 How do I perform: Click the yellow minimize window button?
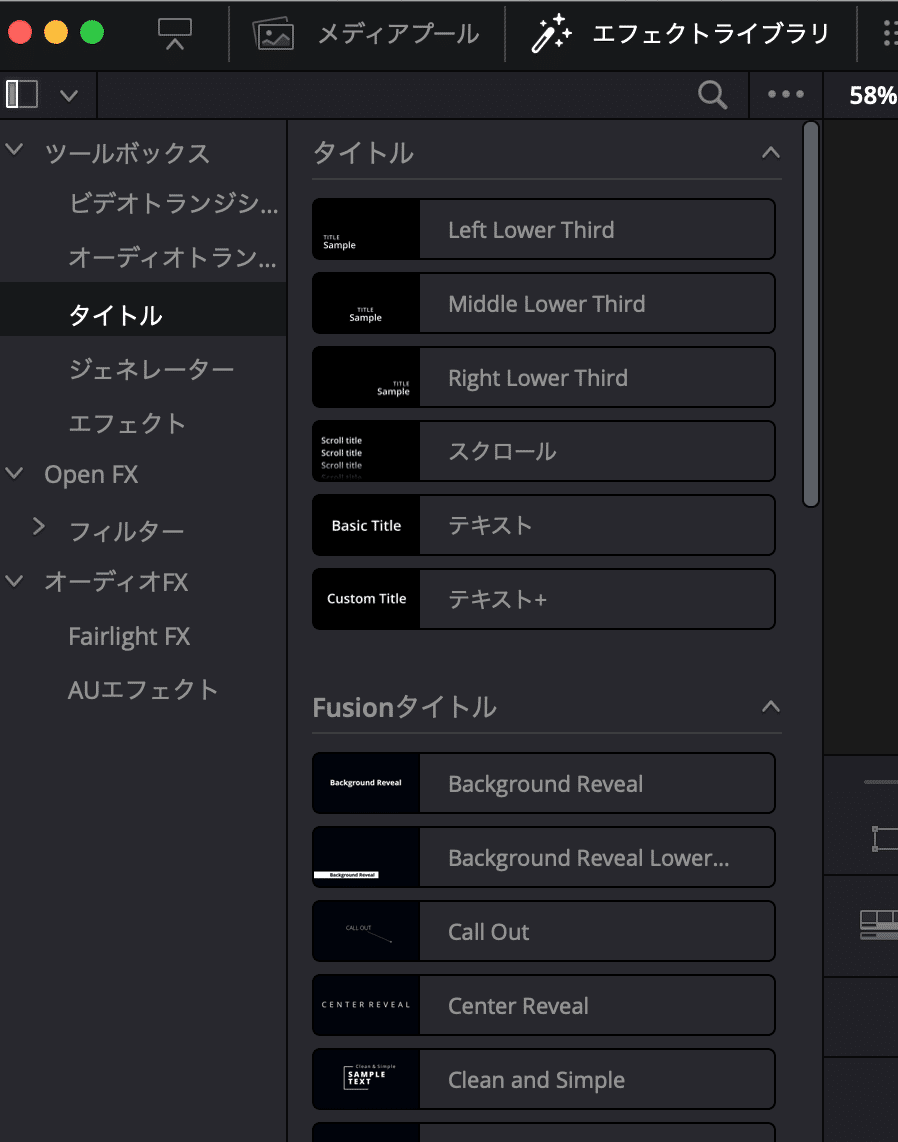56,33
